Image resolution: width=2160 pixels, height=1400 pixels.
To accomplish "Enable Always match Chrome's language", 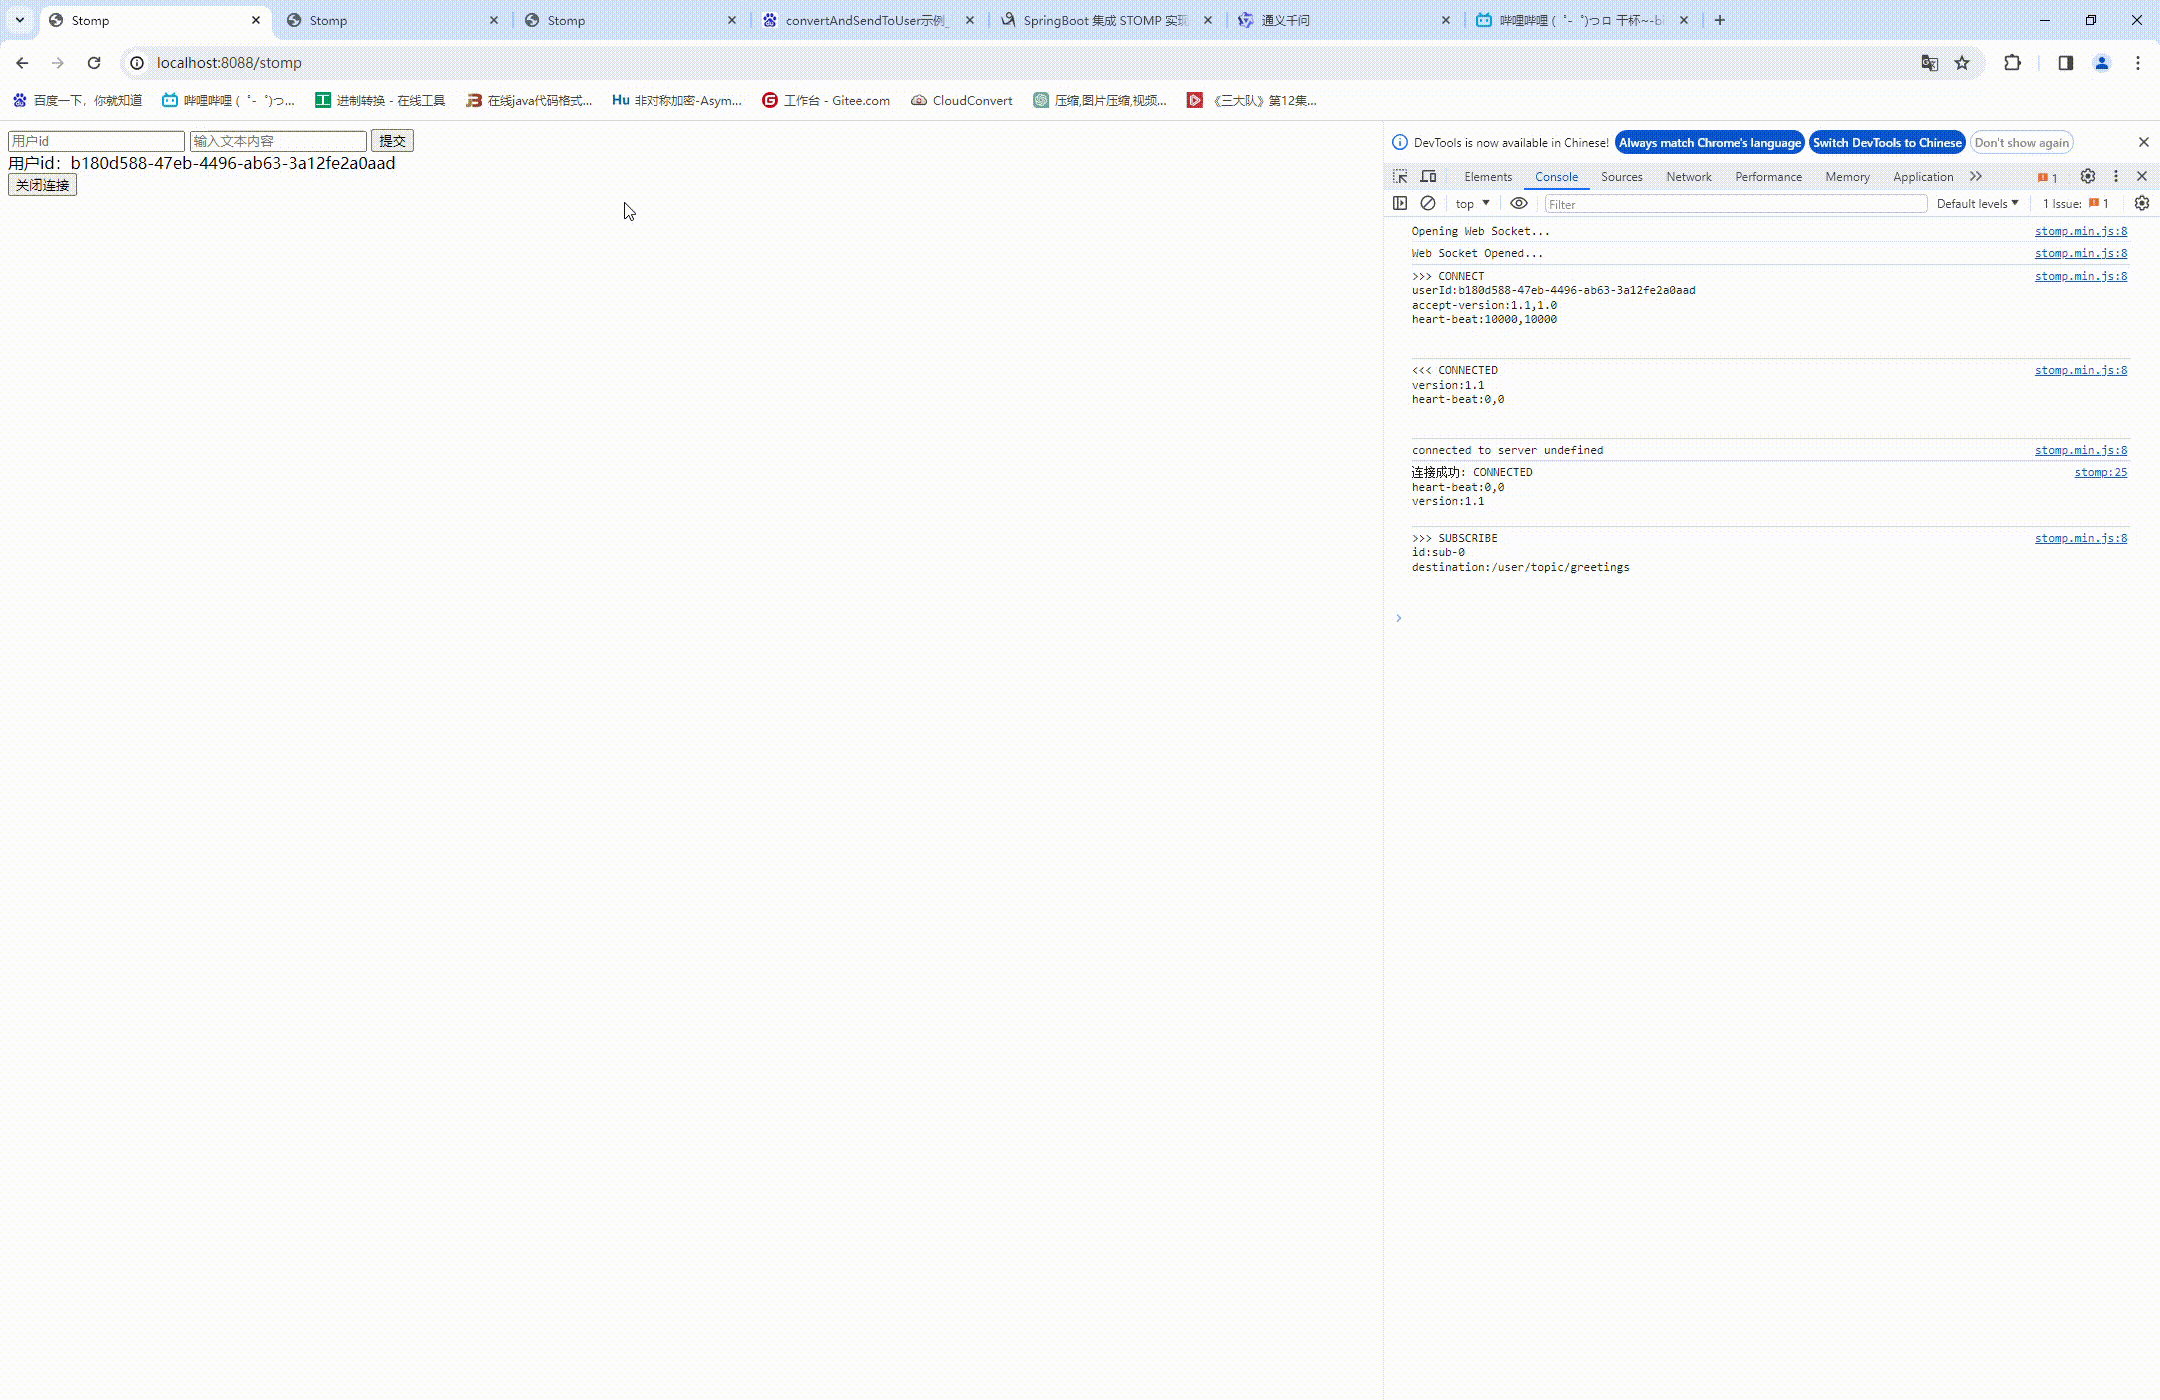I will [1710, 142].
